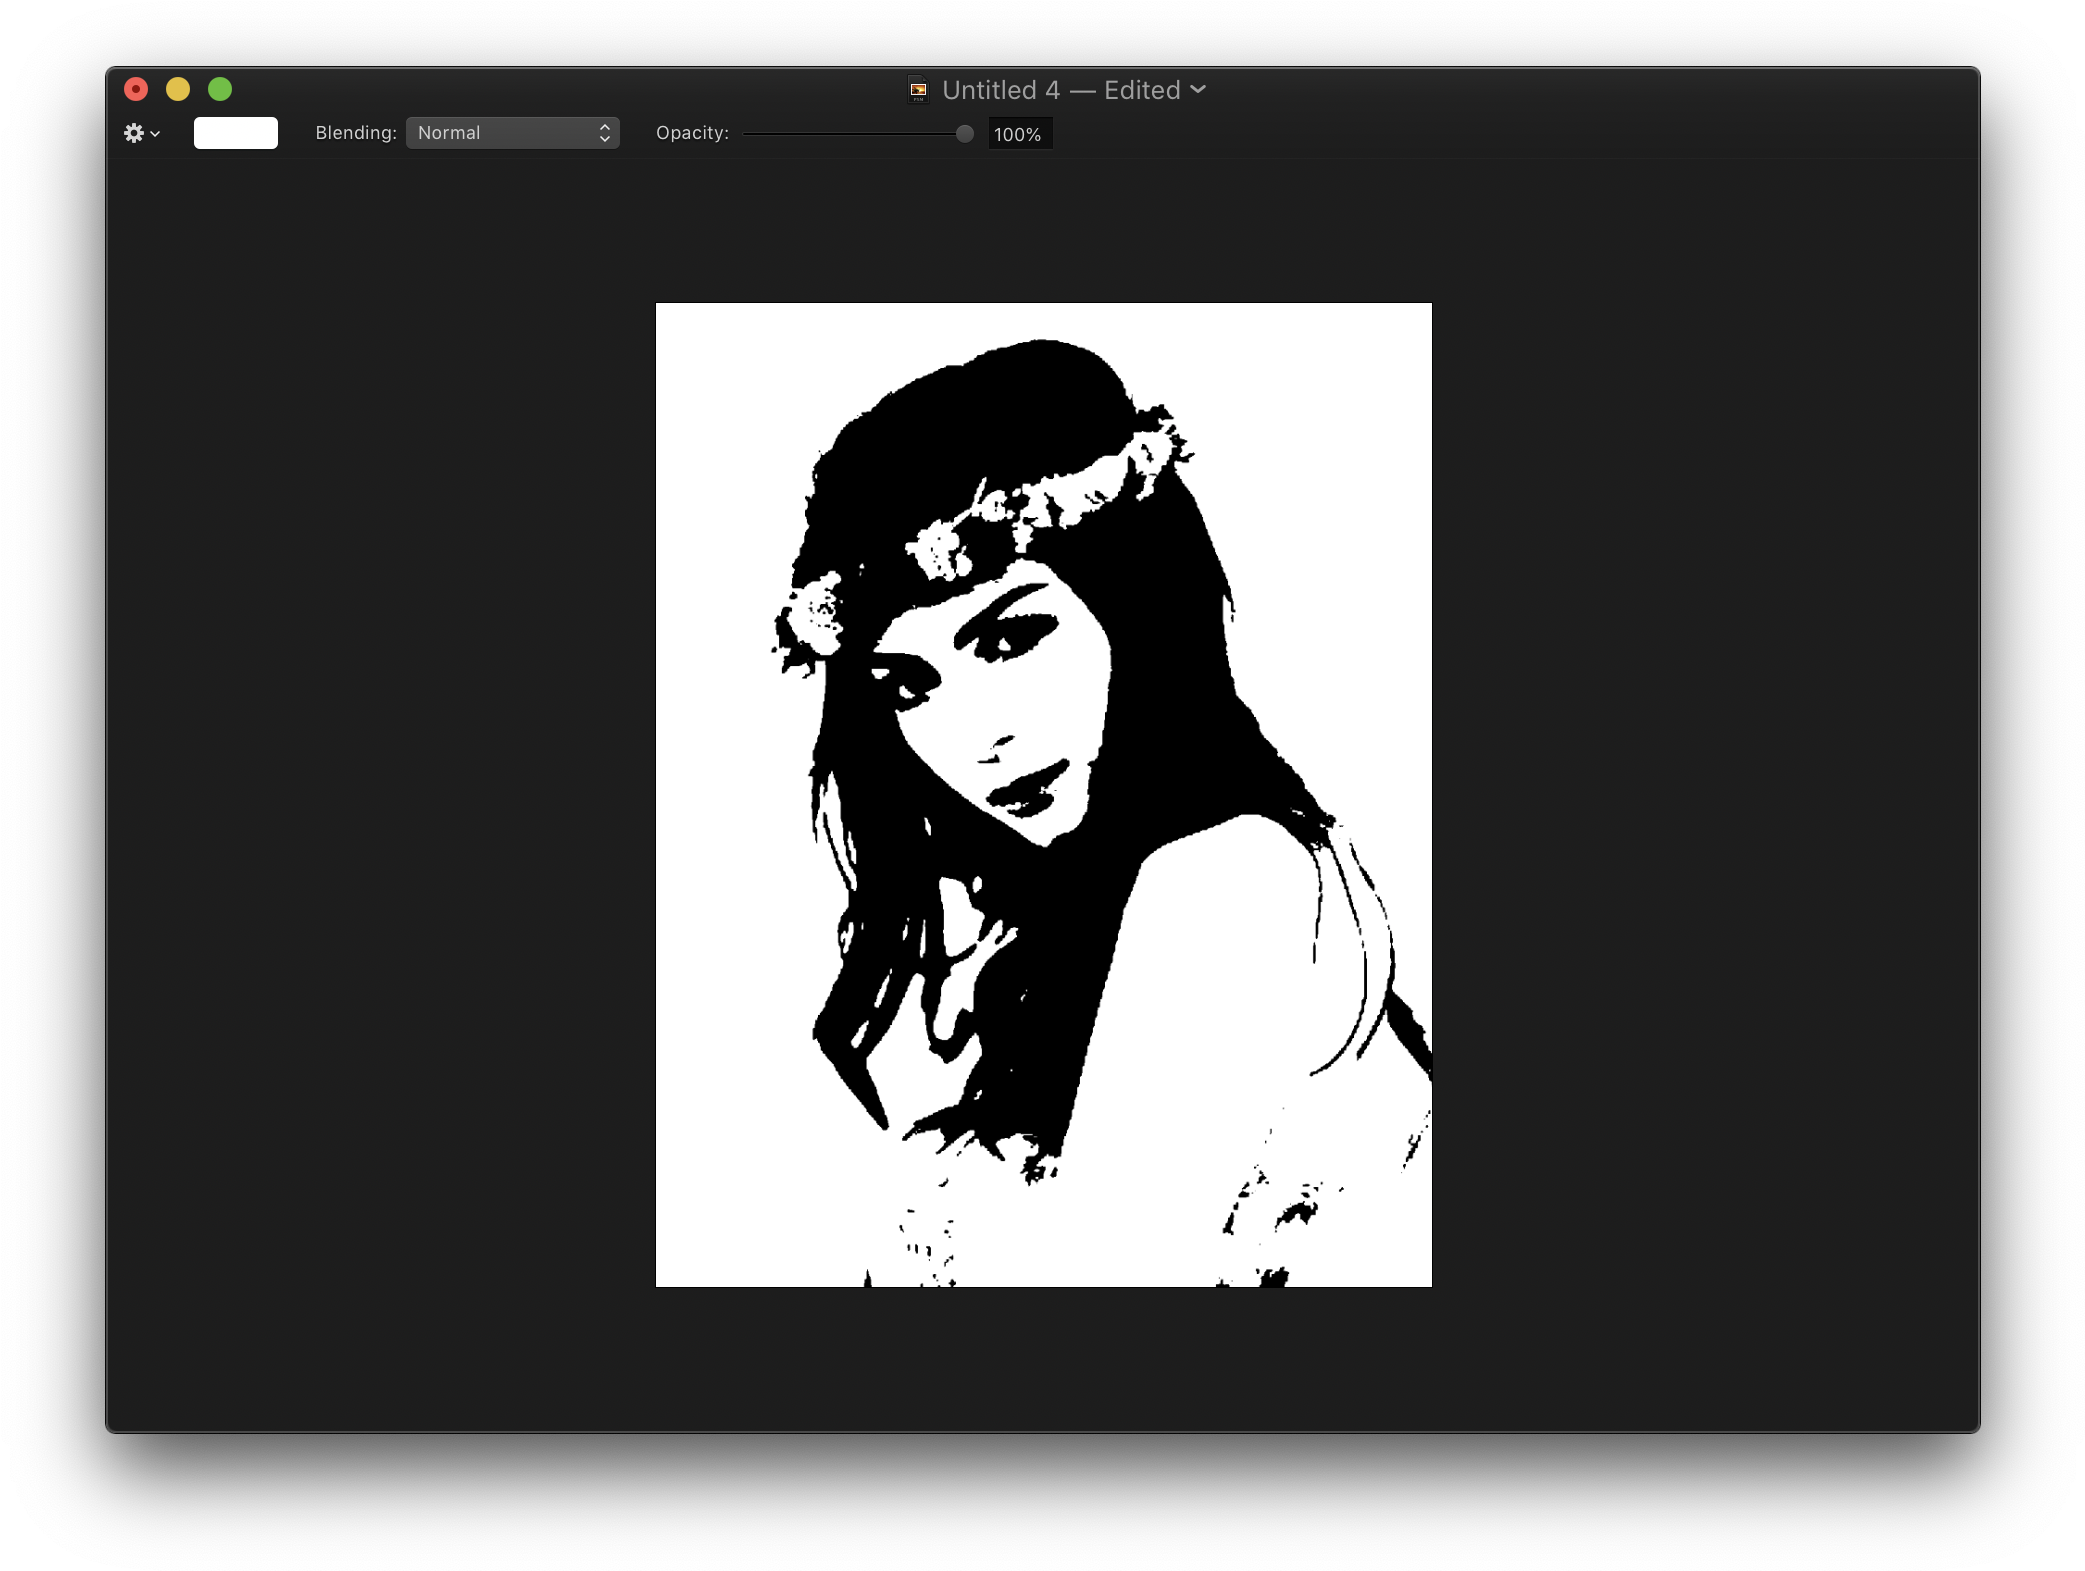
Task: Minimize the window with the yellow button
Action: tap(178, 89)
